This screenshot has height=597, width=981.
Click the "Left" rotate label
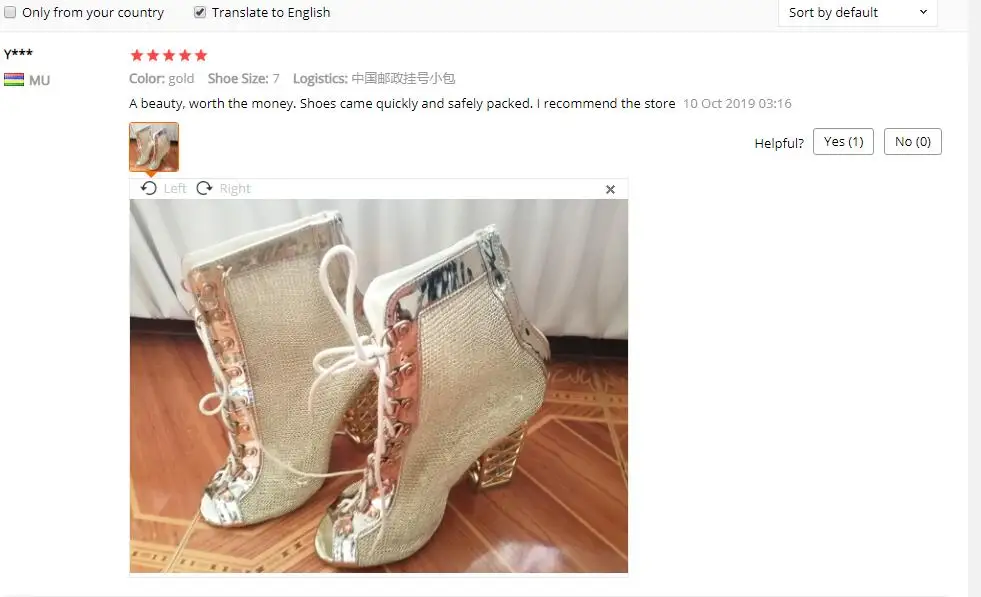175,188
